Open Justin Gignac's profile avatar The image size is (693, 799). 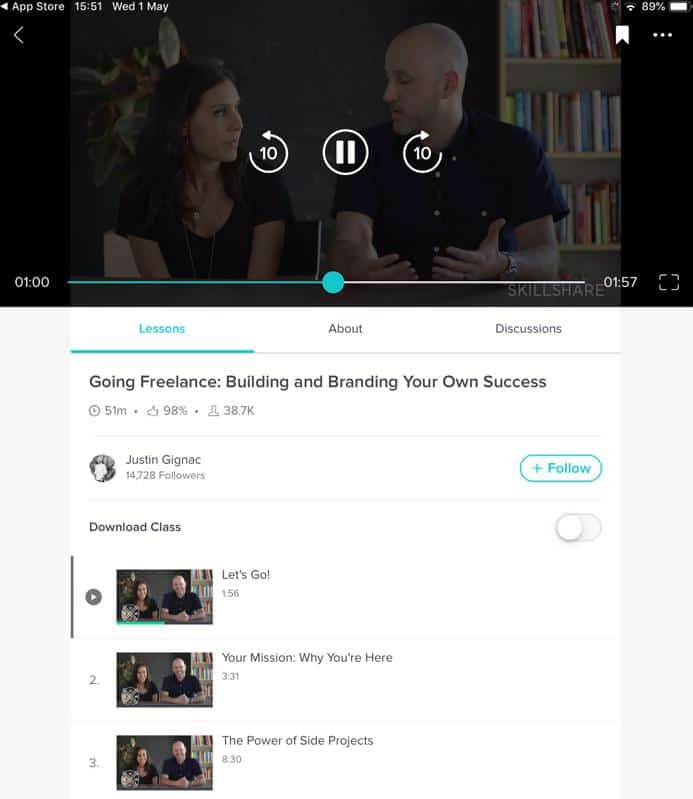pyautogui.click(x=103, y=468)
